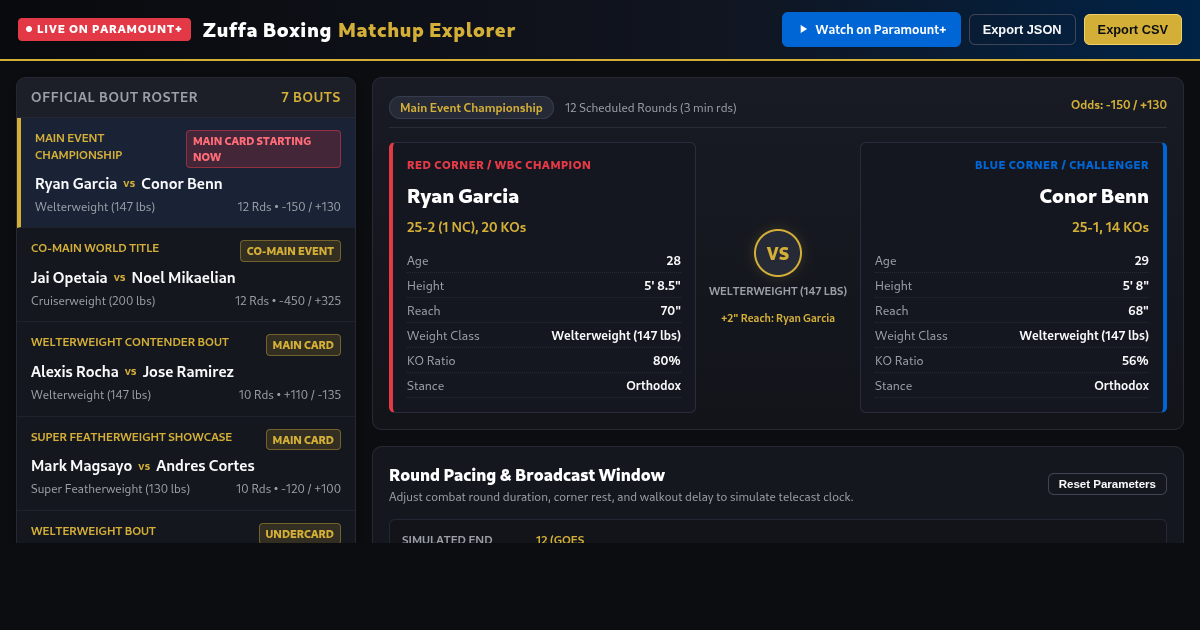Click the Watch on Paramount+ button
1200x630 pixels.
871,30
